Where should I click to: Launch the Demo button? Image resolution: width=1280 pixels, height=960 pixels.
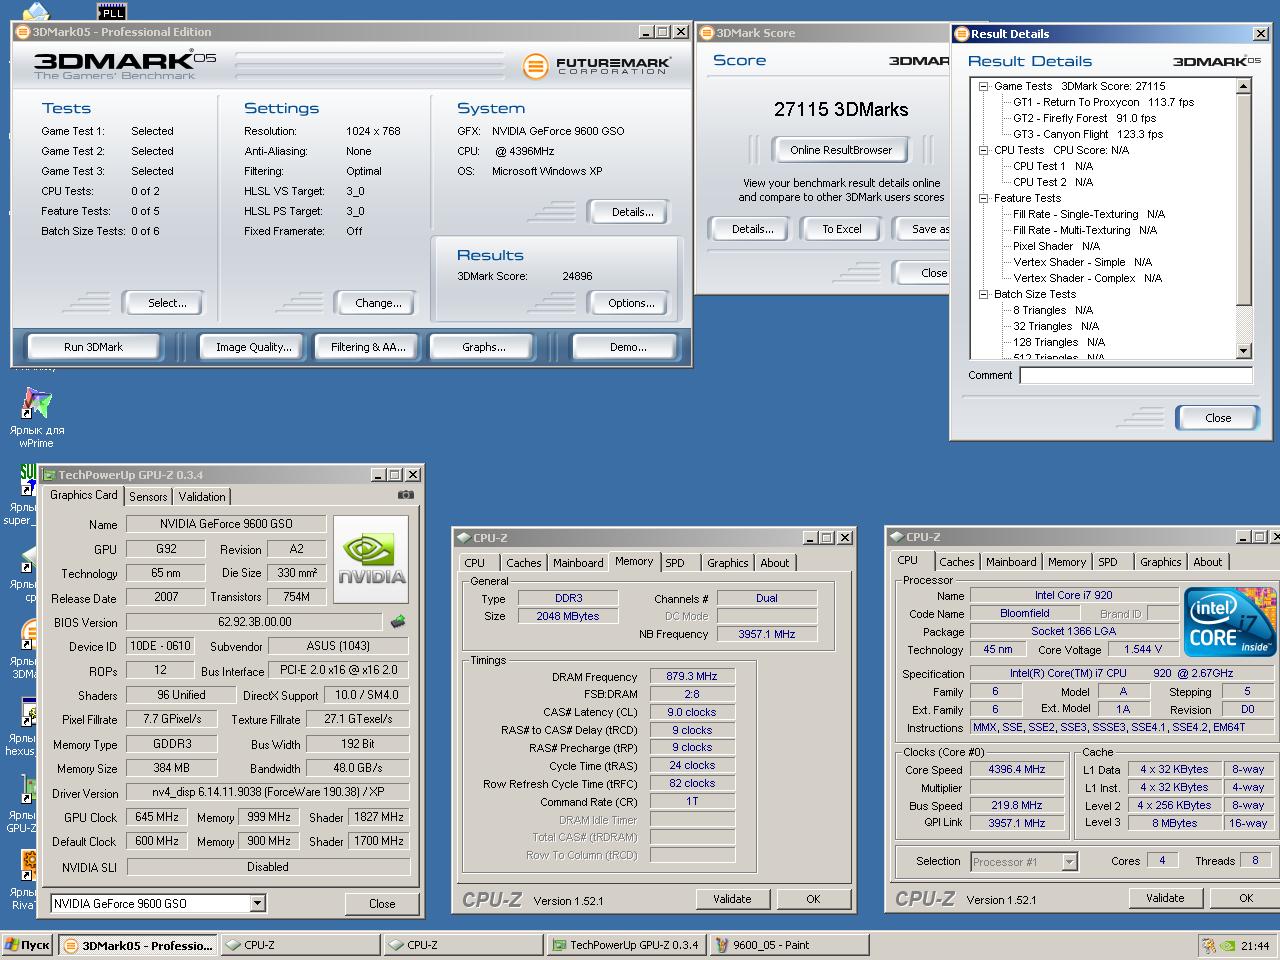point(628,347)
